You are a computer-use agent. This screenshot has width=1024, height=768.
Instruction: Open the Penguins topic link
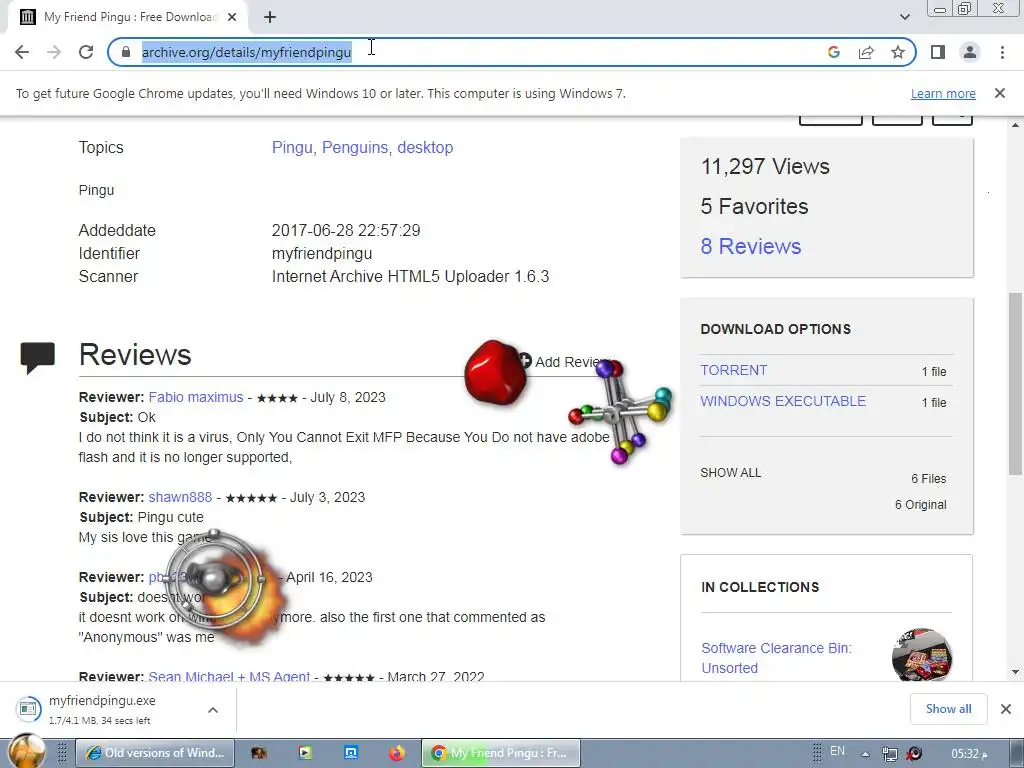(x=355, y=148)
